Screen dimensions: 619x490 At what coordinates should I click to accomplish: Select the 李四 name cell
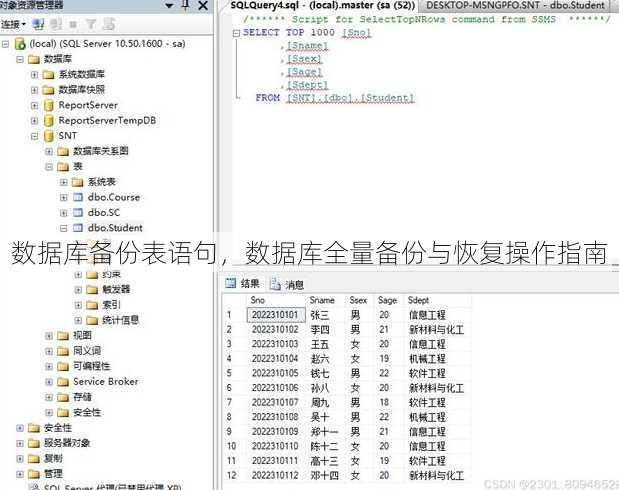point(326,330)
